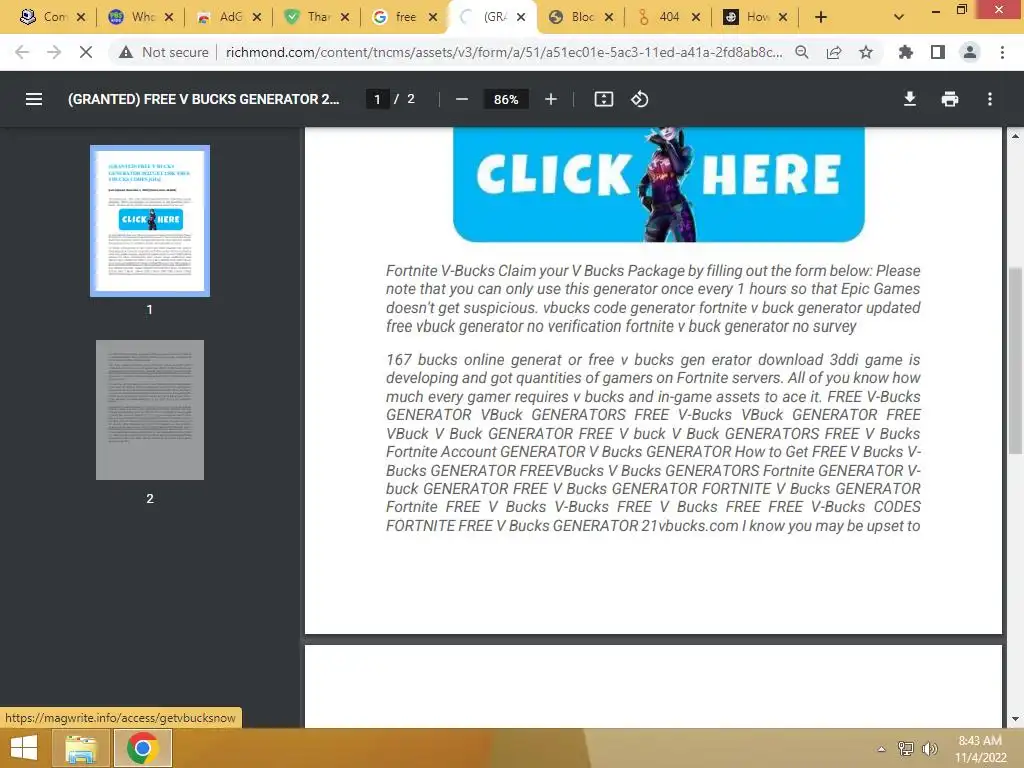
Task: Zoom out with the minus button
Action: (462, 99)
